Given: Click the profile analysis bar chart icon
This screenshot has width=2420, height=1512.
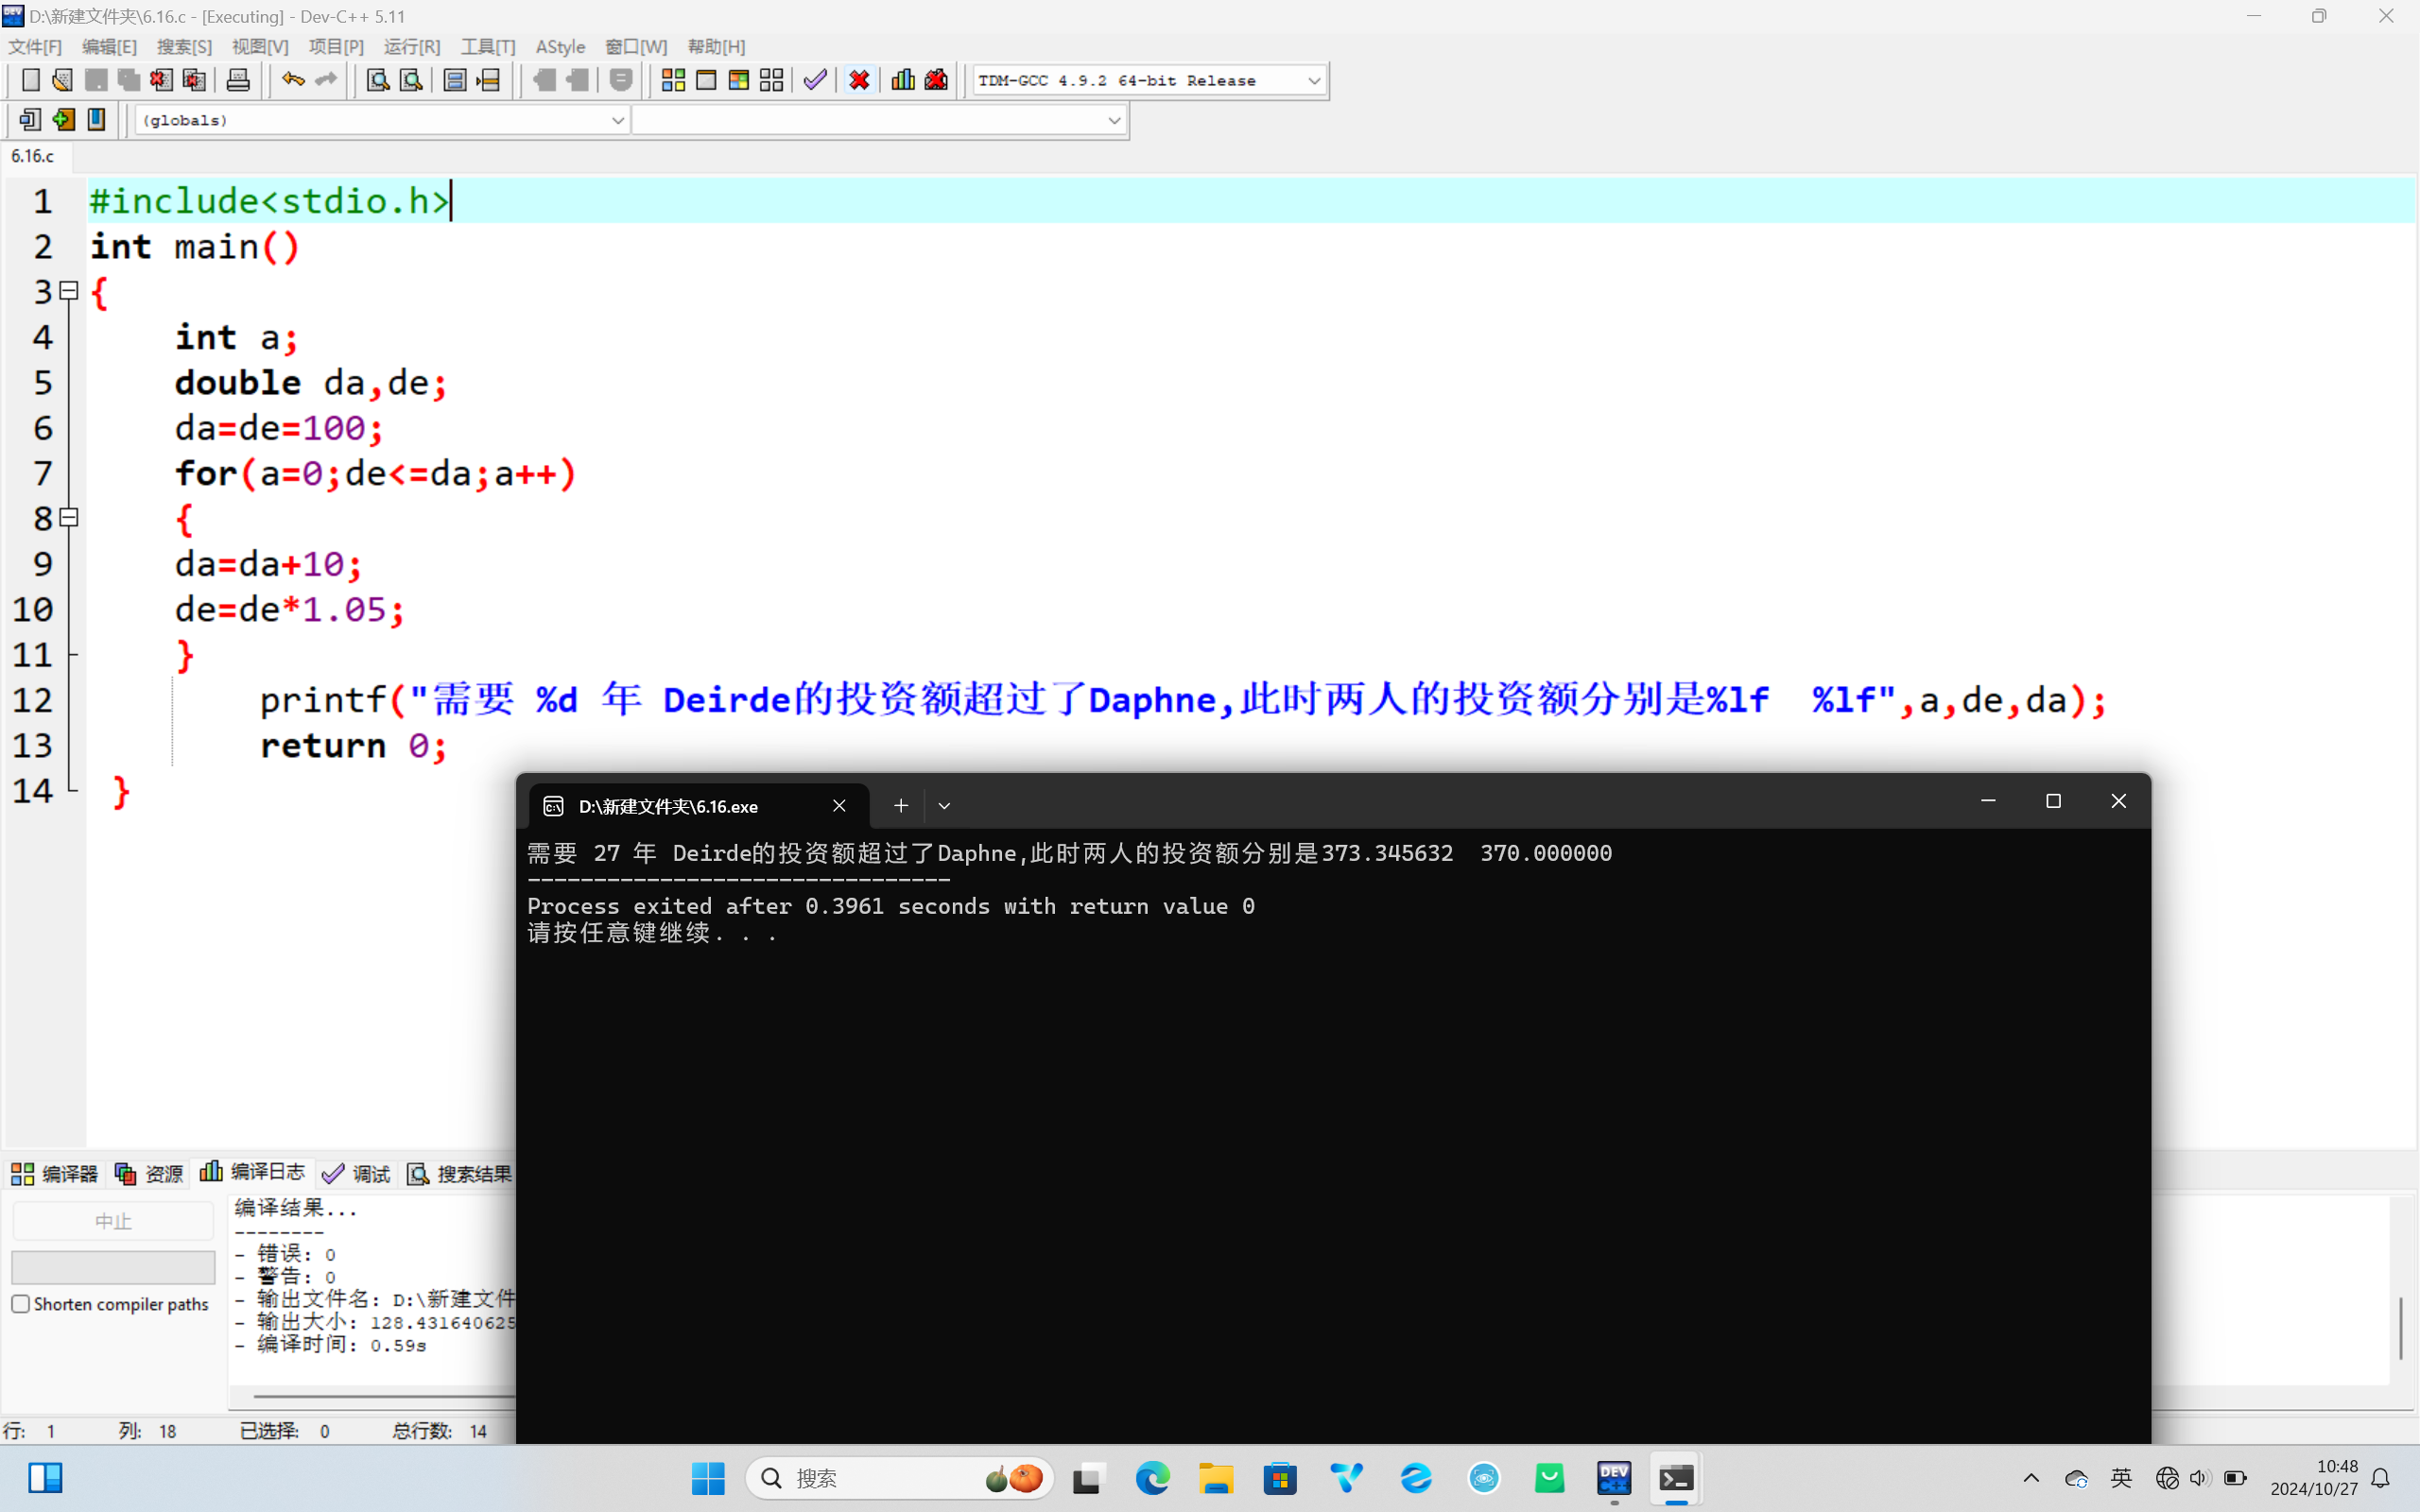Looking at the screenshot, I should [902, 80].
